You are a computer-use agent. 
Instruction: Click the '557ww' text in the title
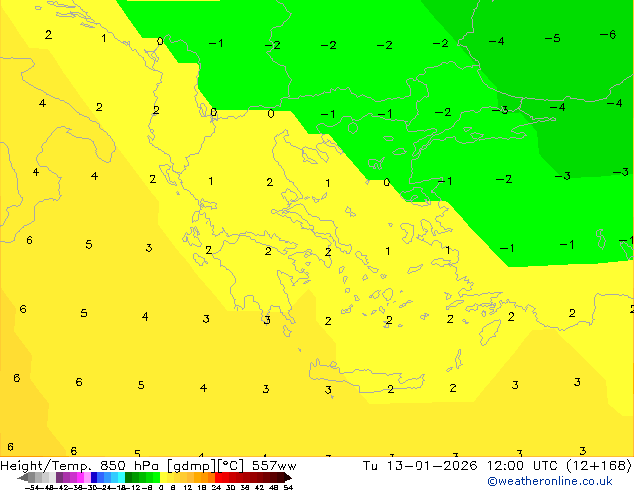(274, 466)
